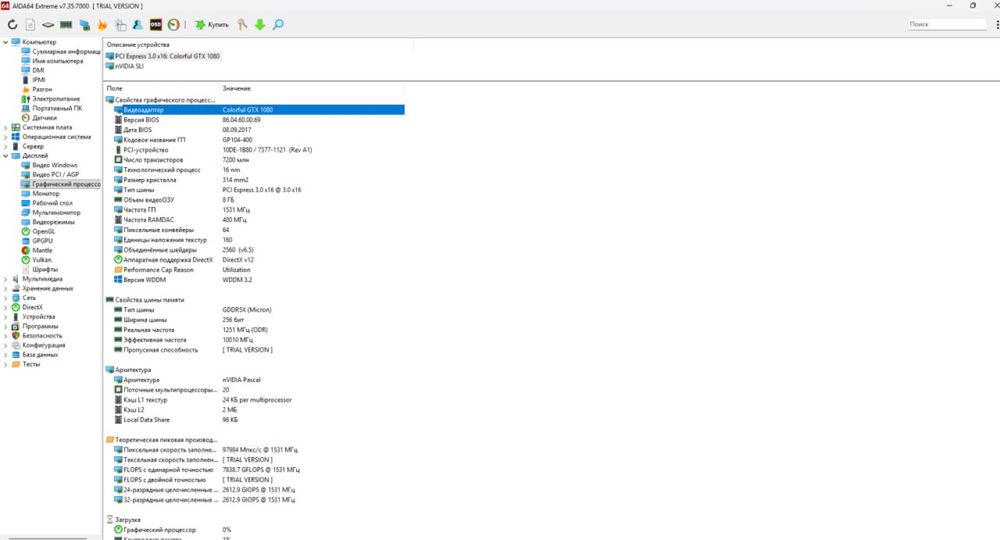This screenshot has width=1000, height=540.
Task: Expand the Системная плата node
Action: [x=6, y=128]
